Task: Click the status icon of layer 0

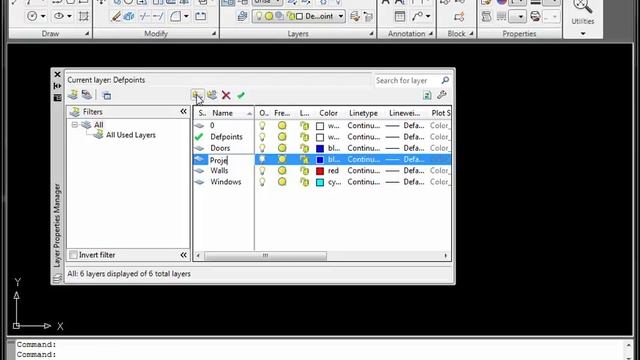Action: pos(200,126)
